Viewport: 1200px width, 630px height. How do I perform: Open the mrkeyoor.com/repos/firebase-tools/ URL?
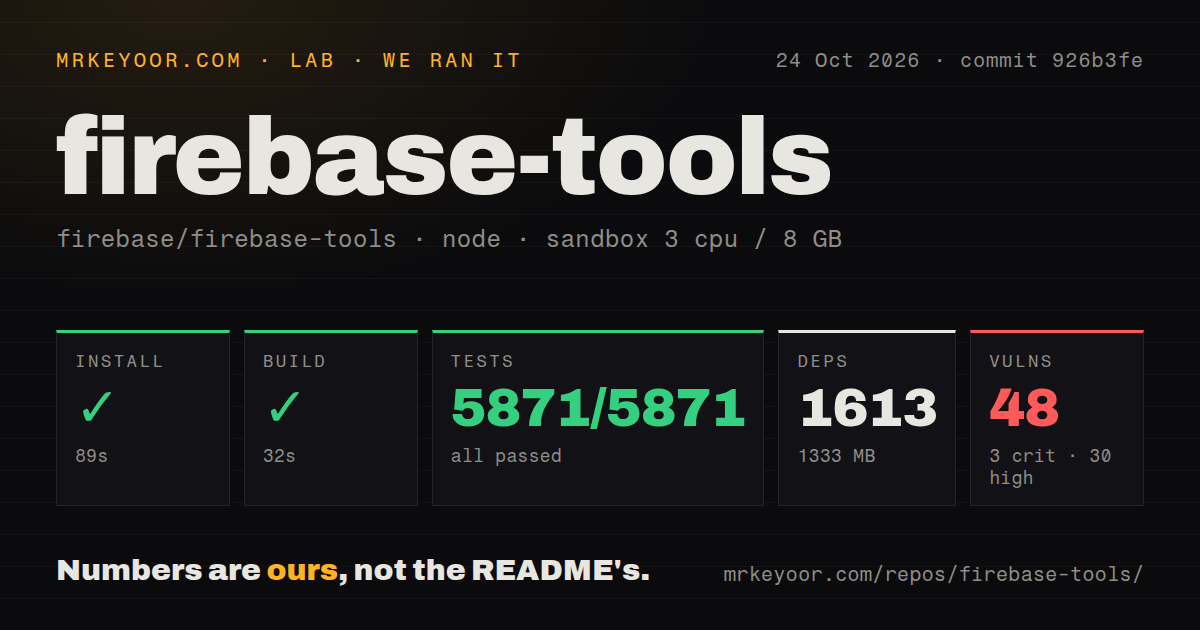(x=933, y=575)
